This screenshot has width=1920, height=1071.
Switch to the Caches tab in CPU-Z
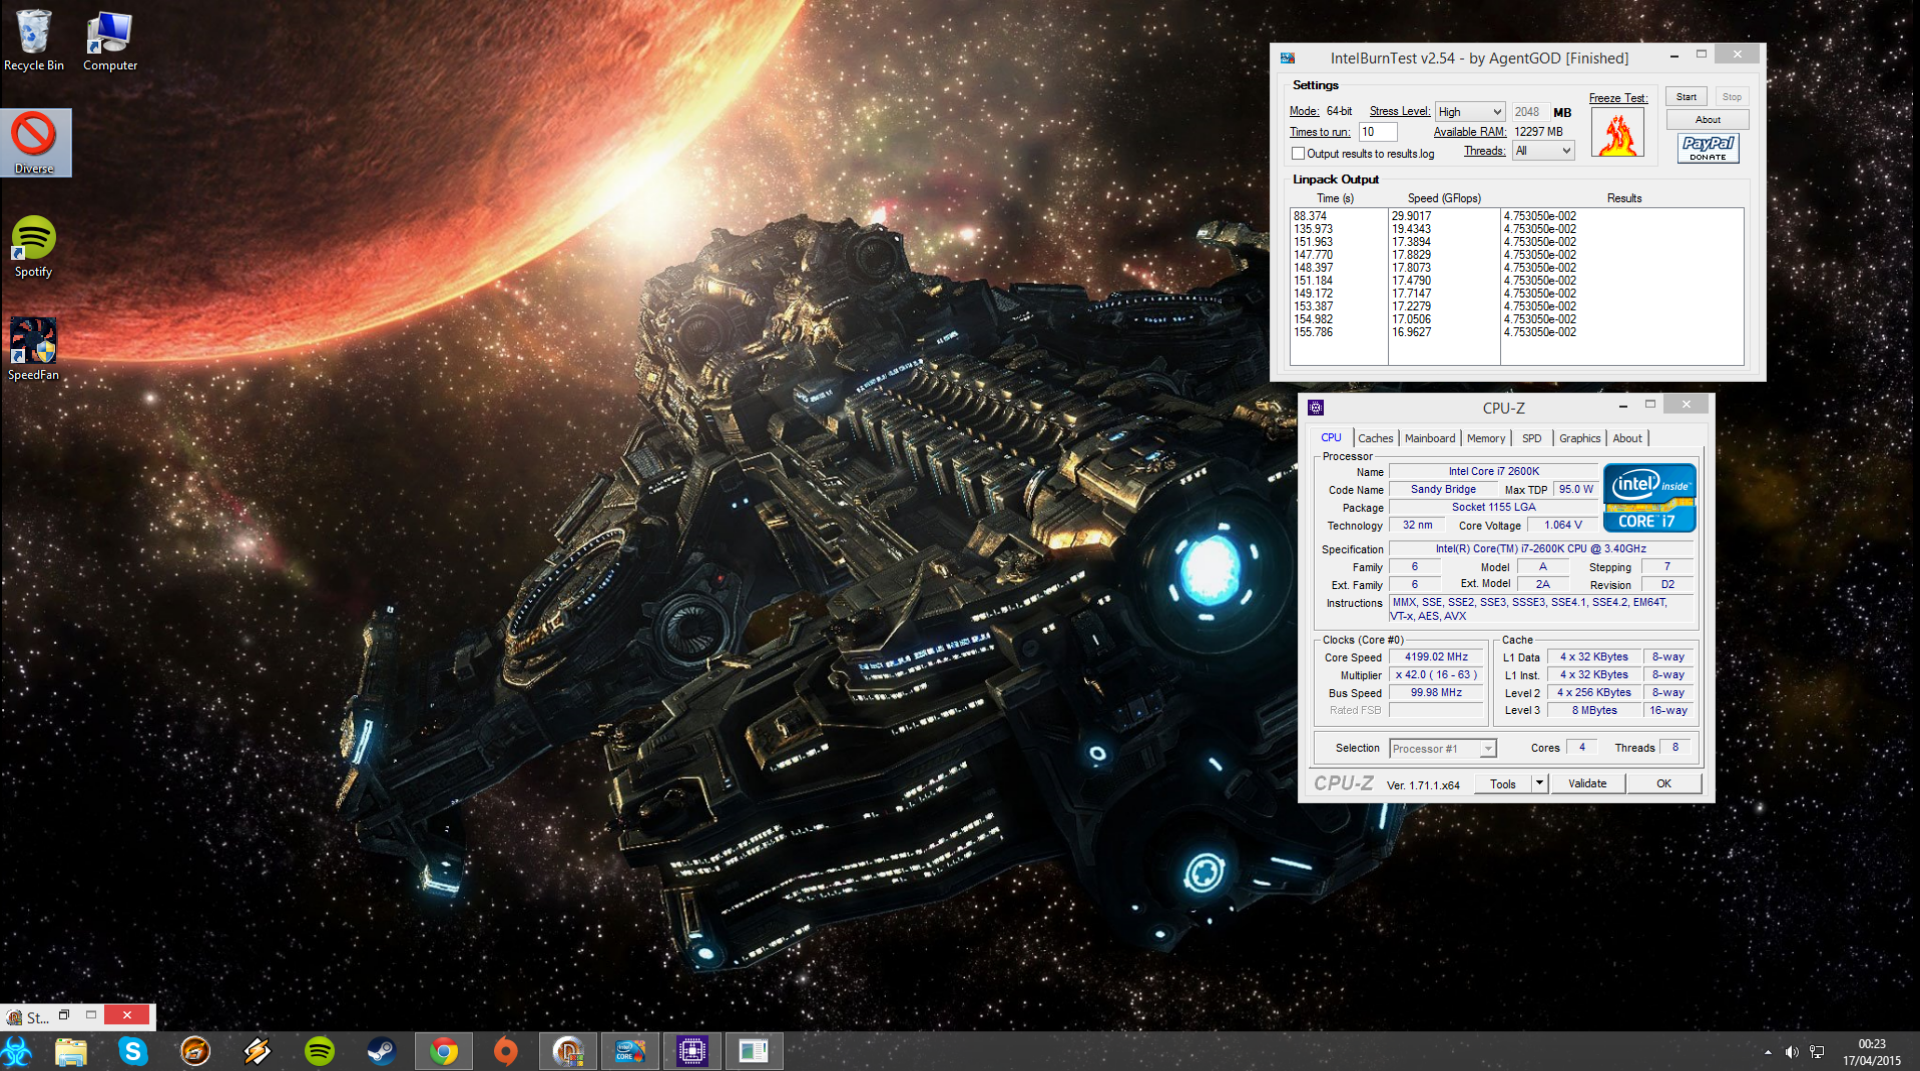point(1375,438)
